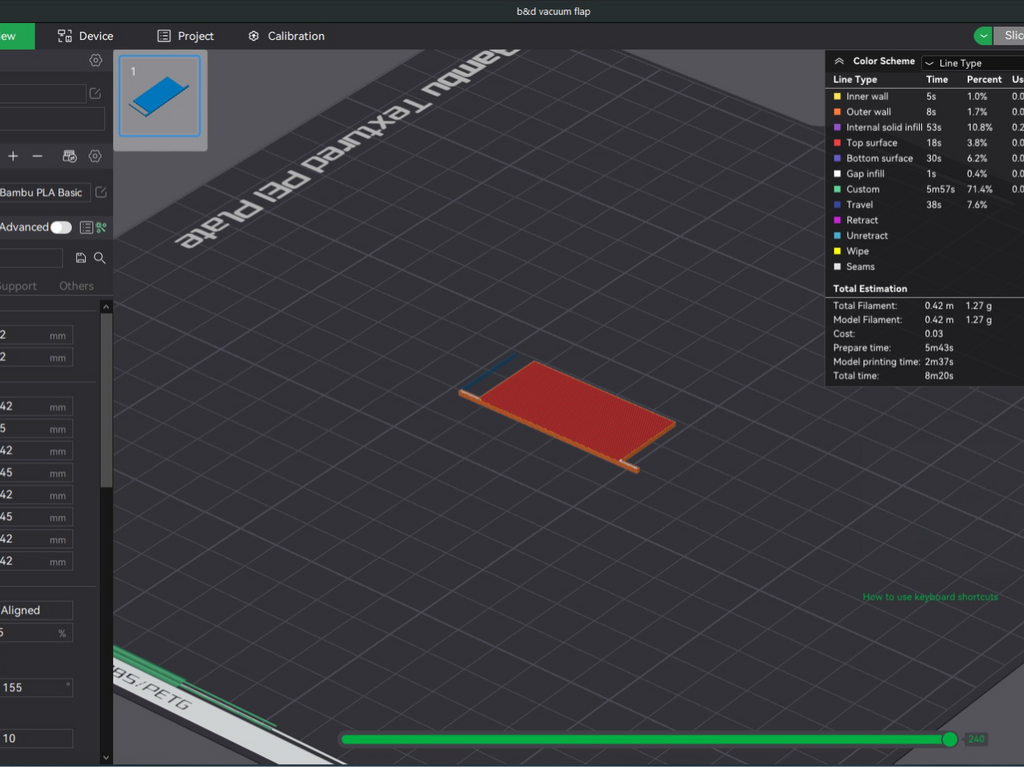This screenshot has width=1024, height=768.
Task: Toggle Retract marker visibility
Action: click(x=837, y=220)
